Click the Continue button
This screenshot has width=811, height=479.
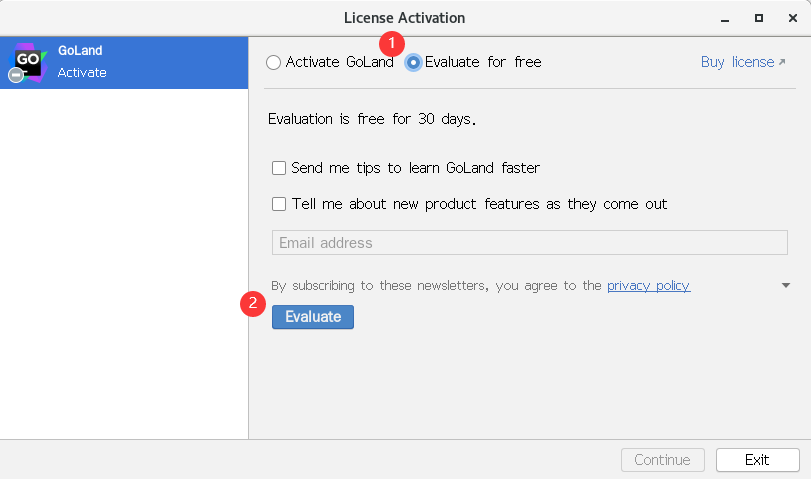(x=662, y=460)
